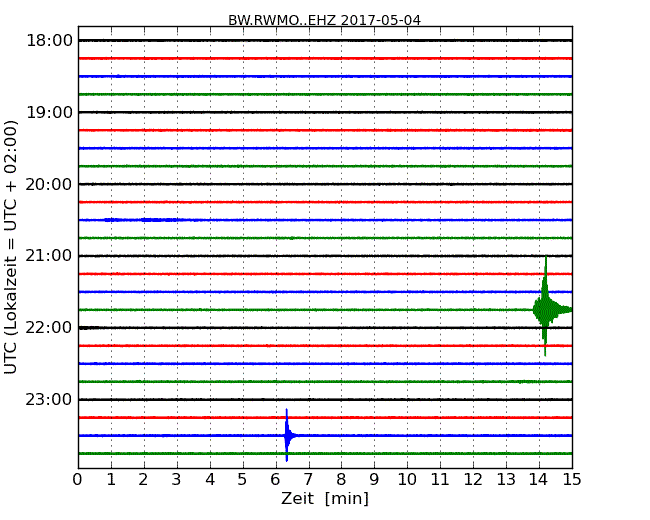The height and width of the screenshot is (520, 650).
Task: Click the x-axis tick label 5
Action: point(243,479)
